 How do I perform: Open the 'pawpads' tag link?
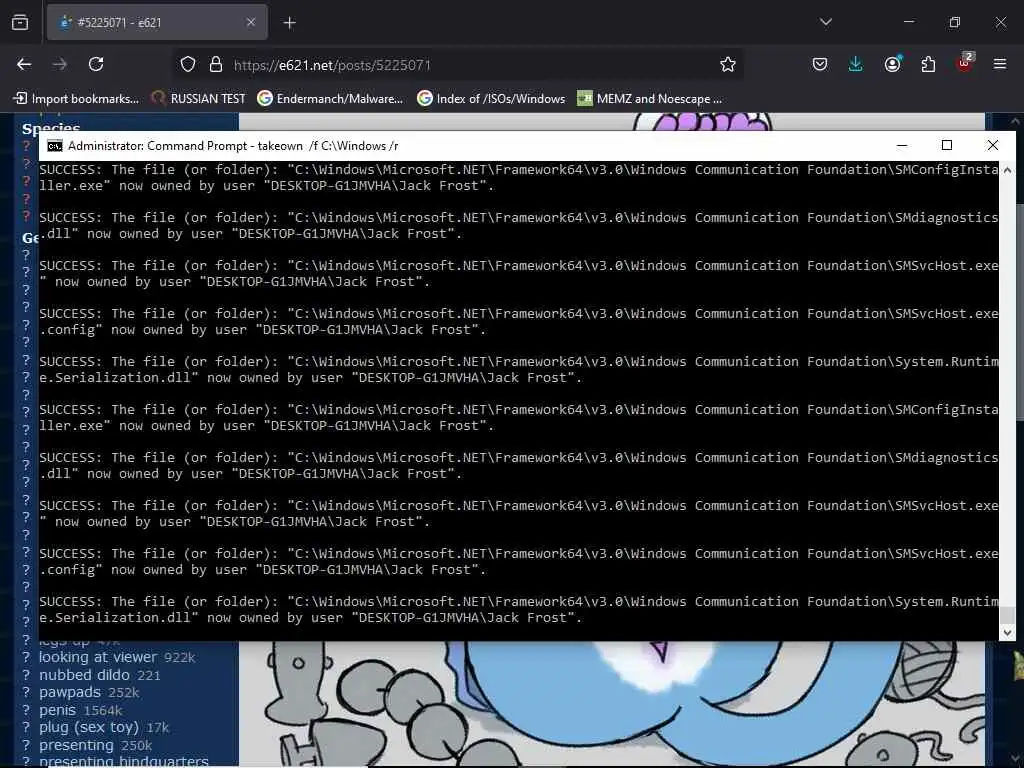70,692
